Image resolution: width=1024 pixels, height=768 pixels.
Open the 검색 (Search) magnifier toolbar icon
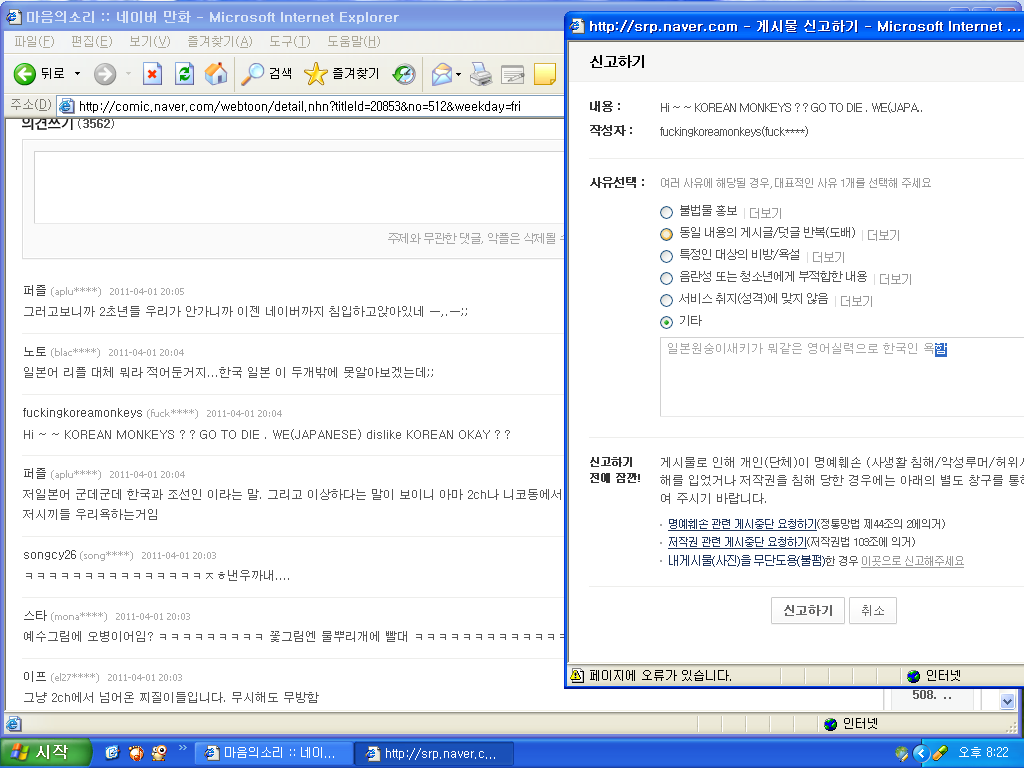[x=254, y=73]
